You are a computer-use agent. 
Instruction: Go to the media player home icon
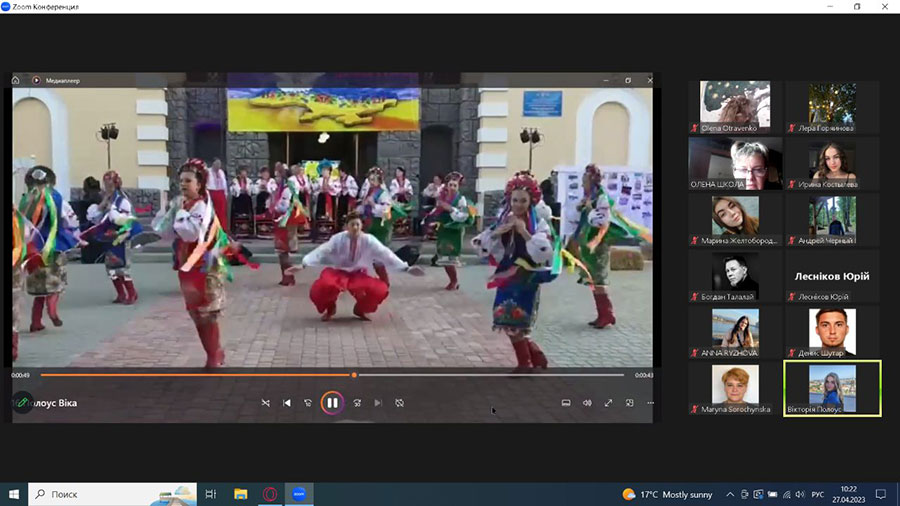[x=16, y=80]
